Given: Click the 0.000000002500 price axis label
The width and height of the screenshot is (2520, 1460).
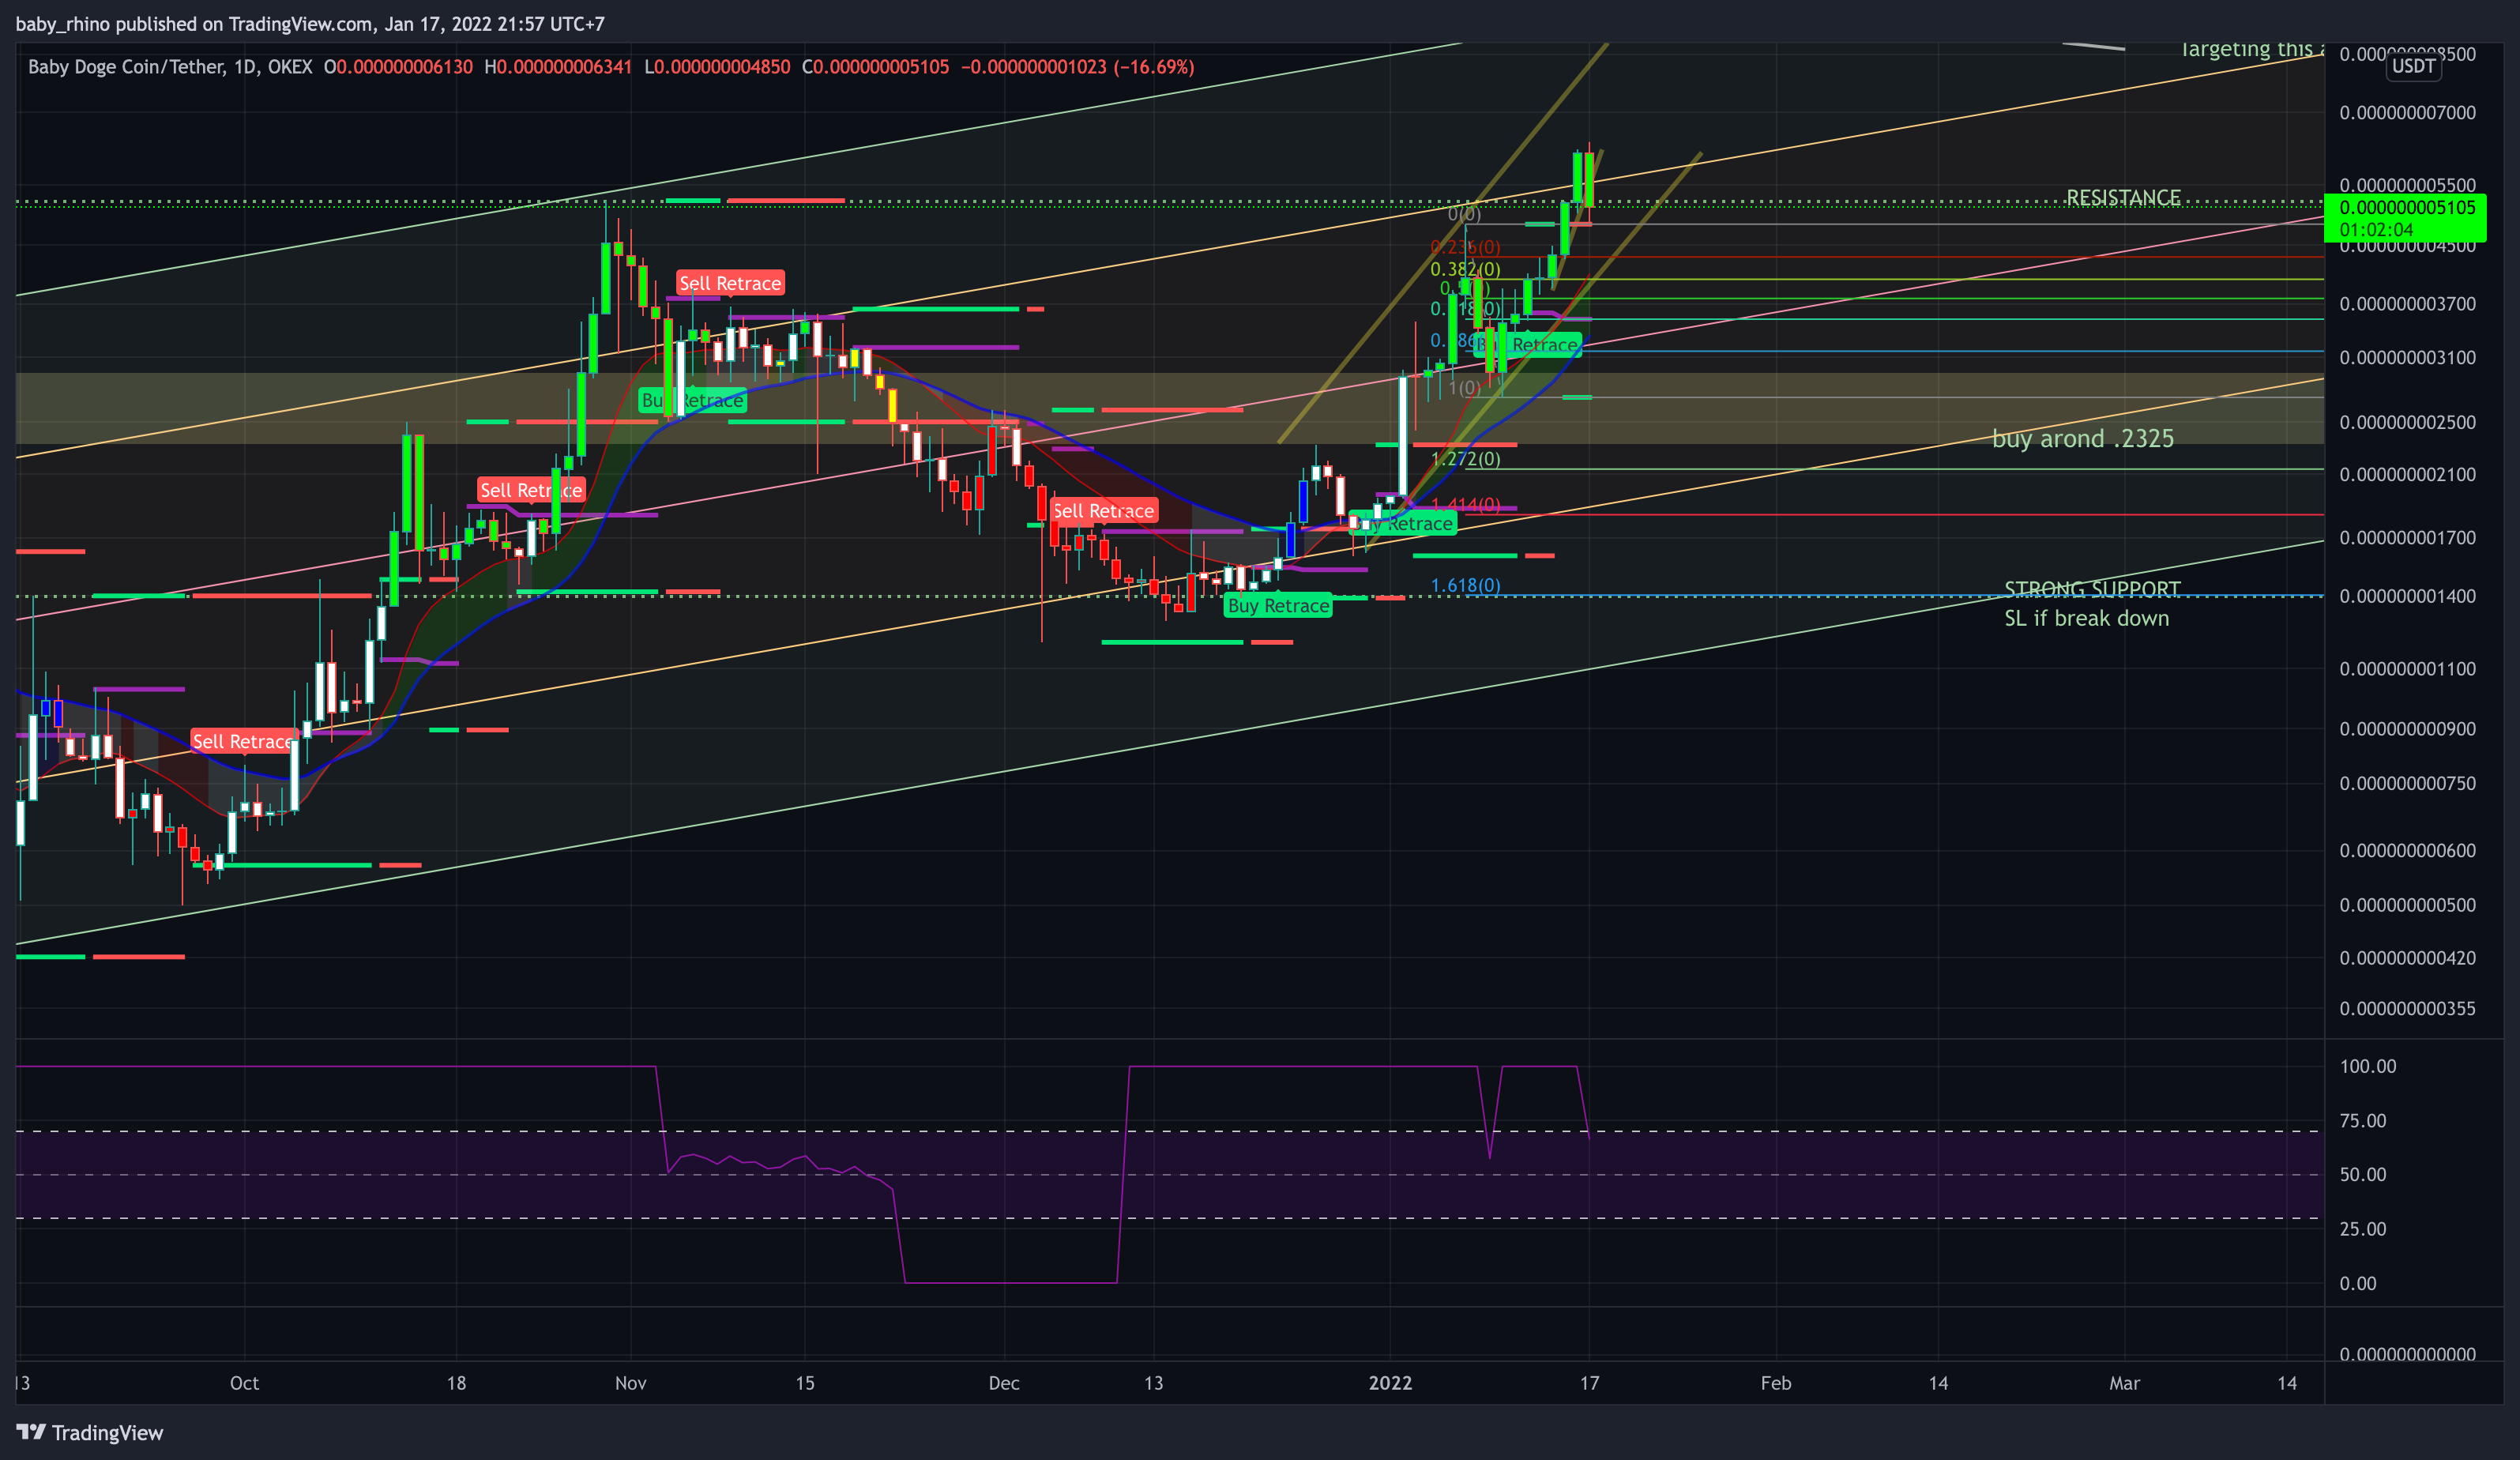Looking at the screenshot, I should [2407, 422].
